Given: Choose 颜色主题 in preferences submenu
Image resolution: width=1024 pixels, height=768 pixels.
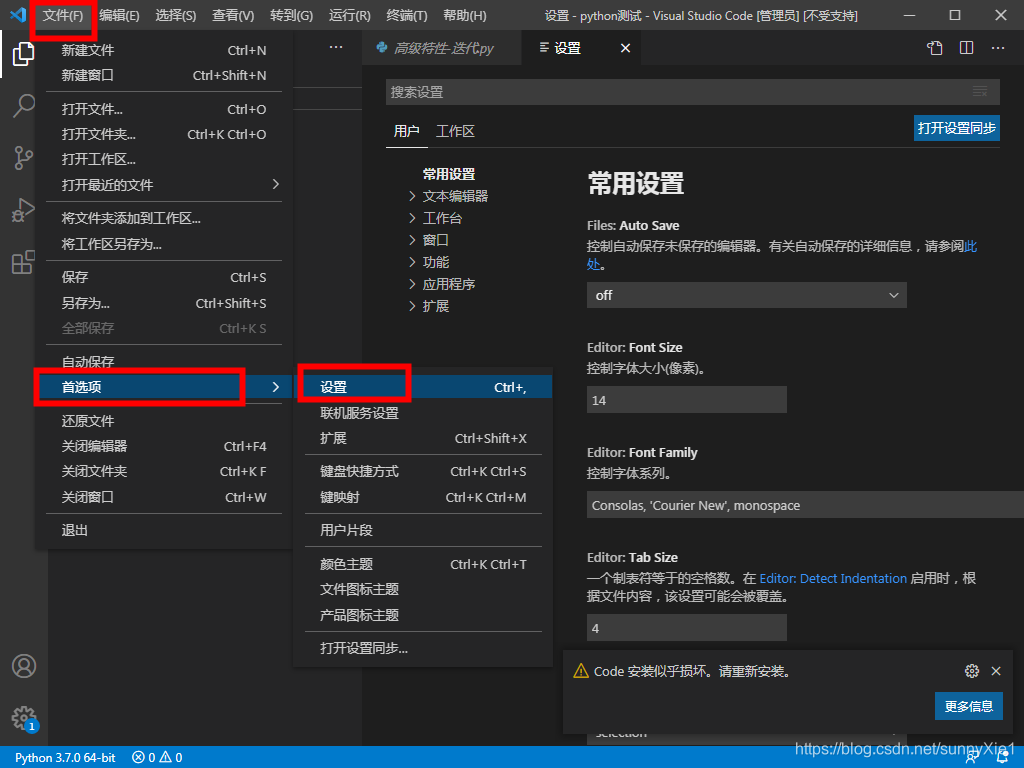Looking at the screenshot, I should [x=423, y=564].
